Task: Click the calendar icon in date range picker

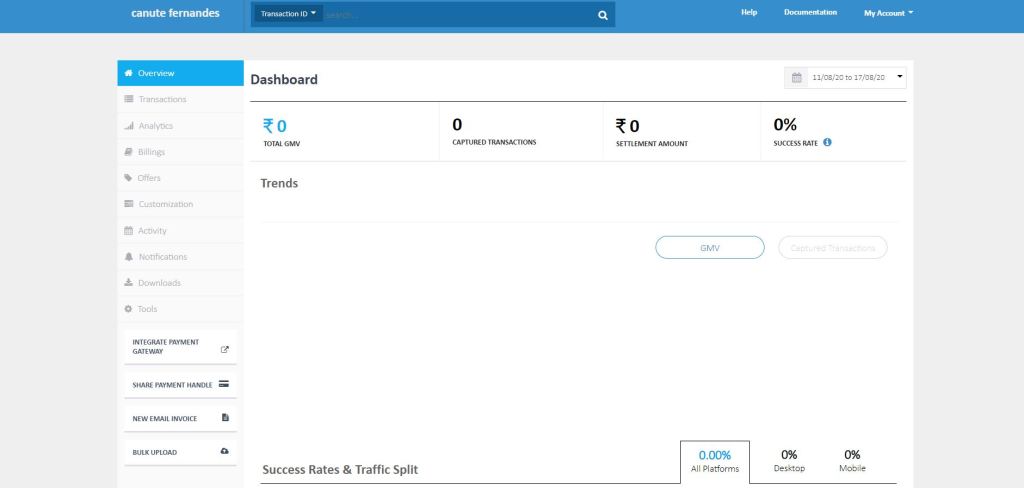Action: [x=796, y=78]
